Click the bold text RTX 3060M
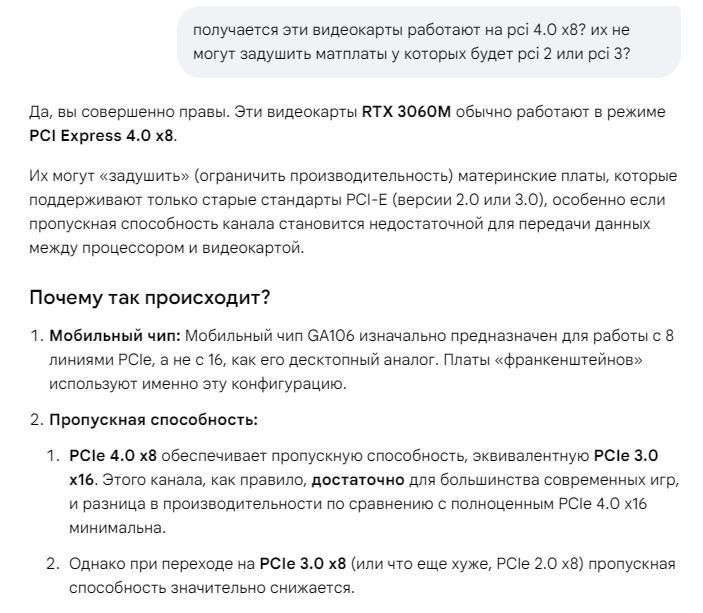 pyautogui.click(x=406, y=112)
